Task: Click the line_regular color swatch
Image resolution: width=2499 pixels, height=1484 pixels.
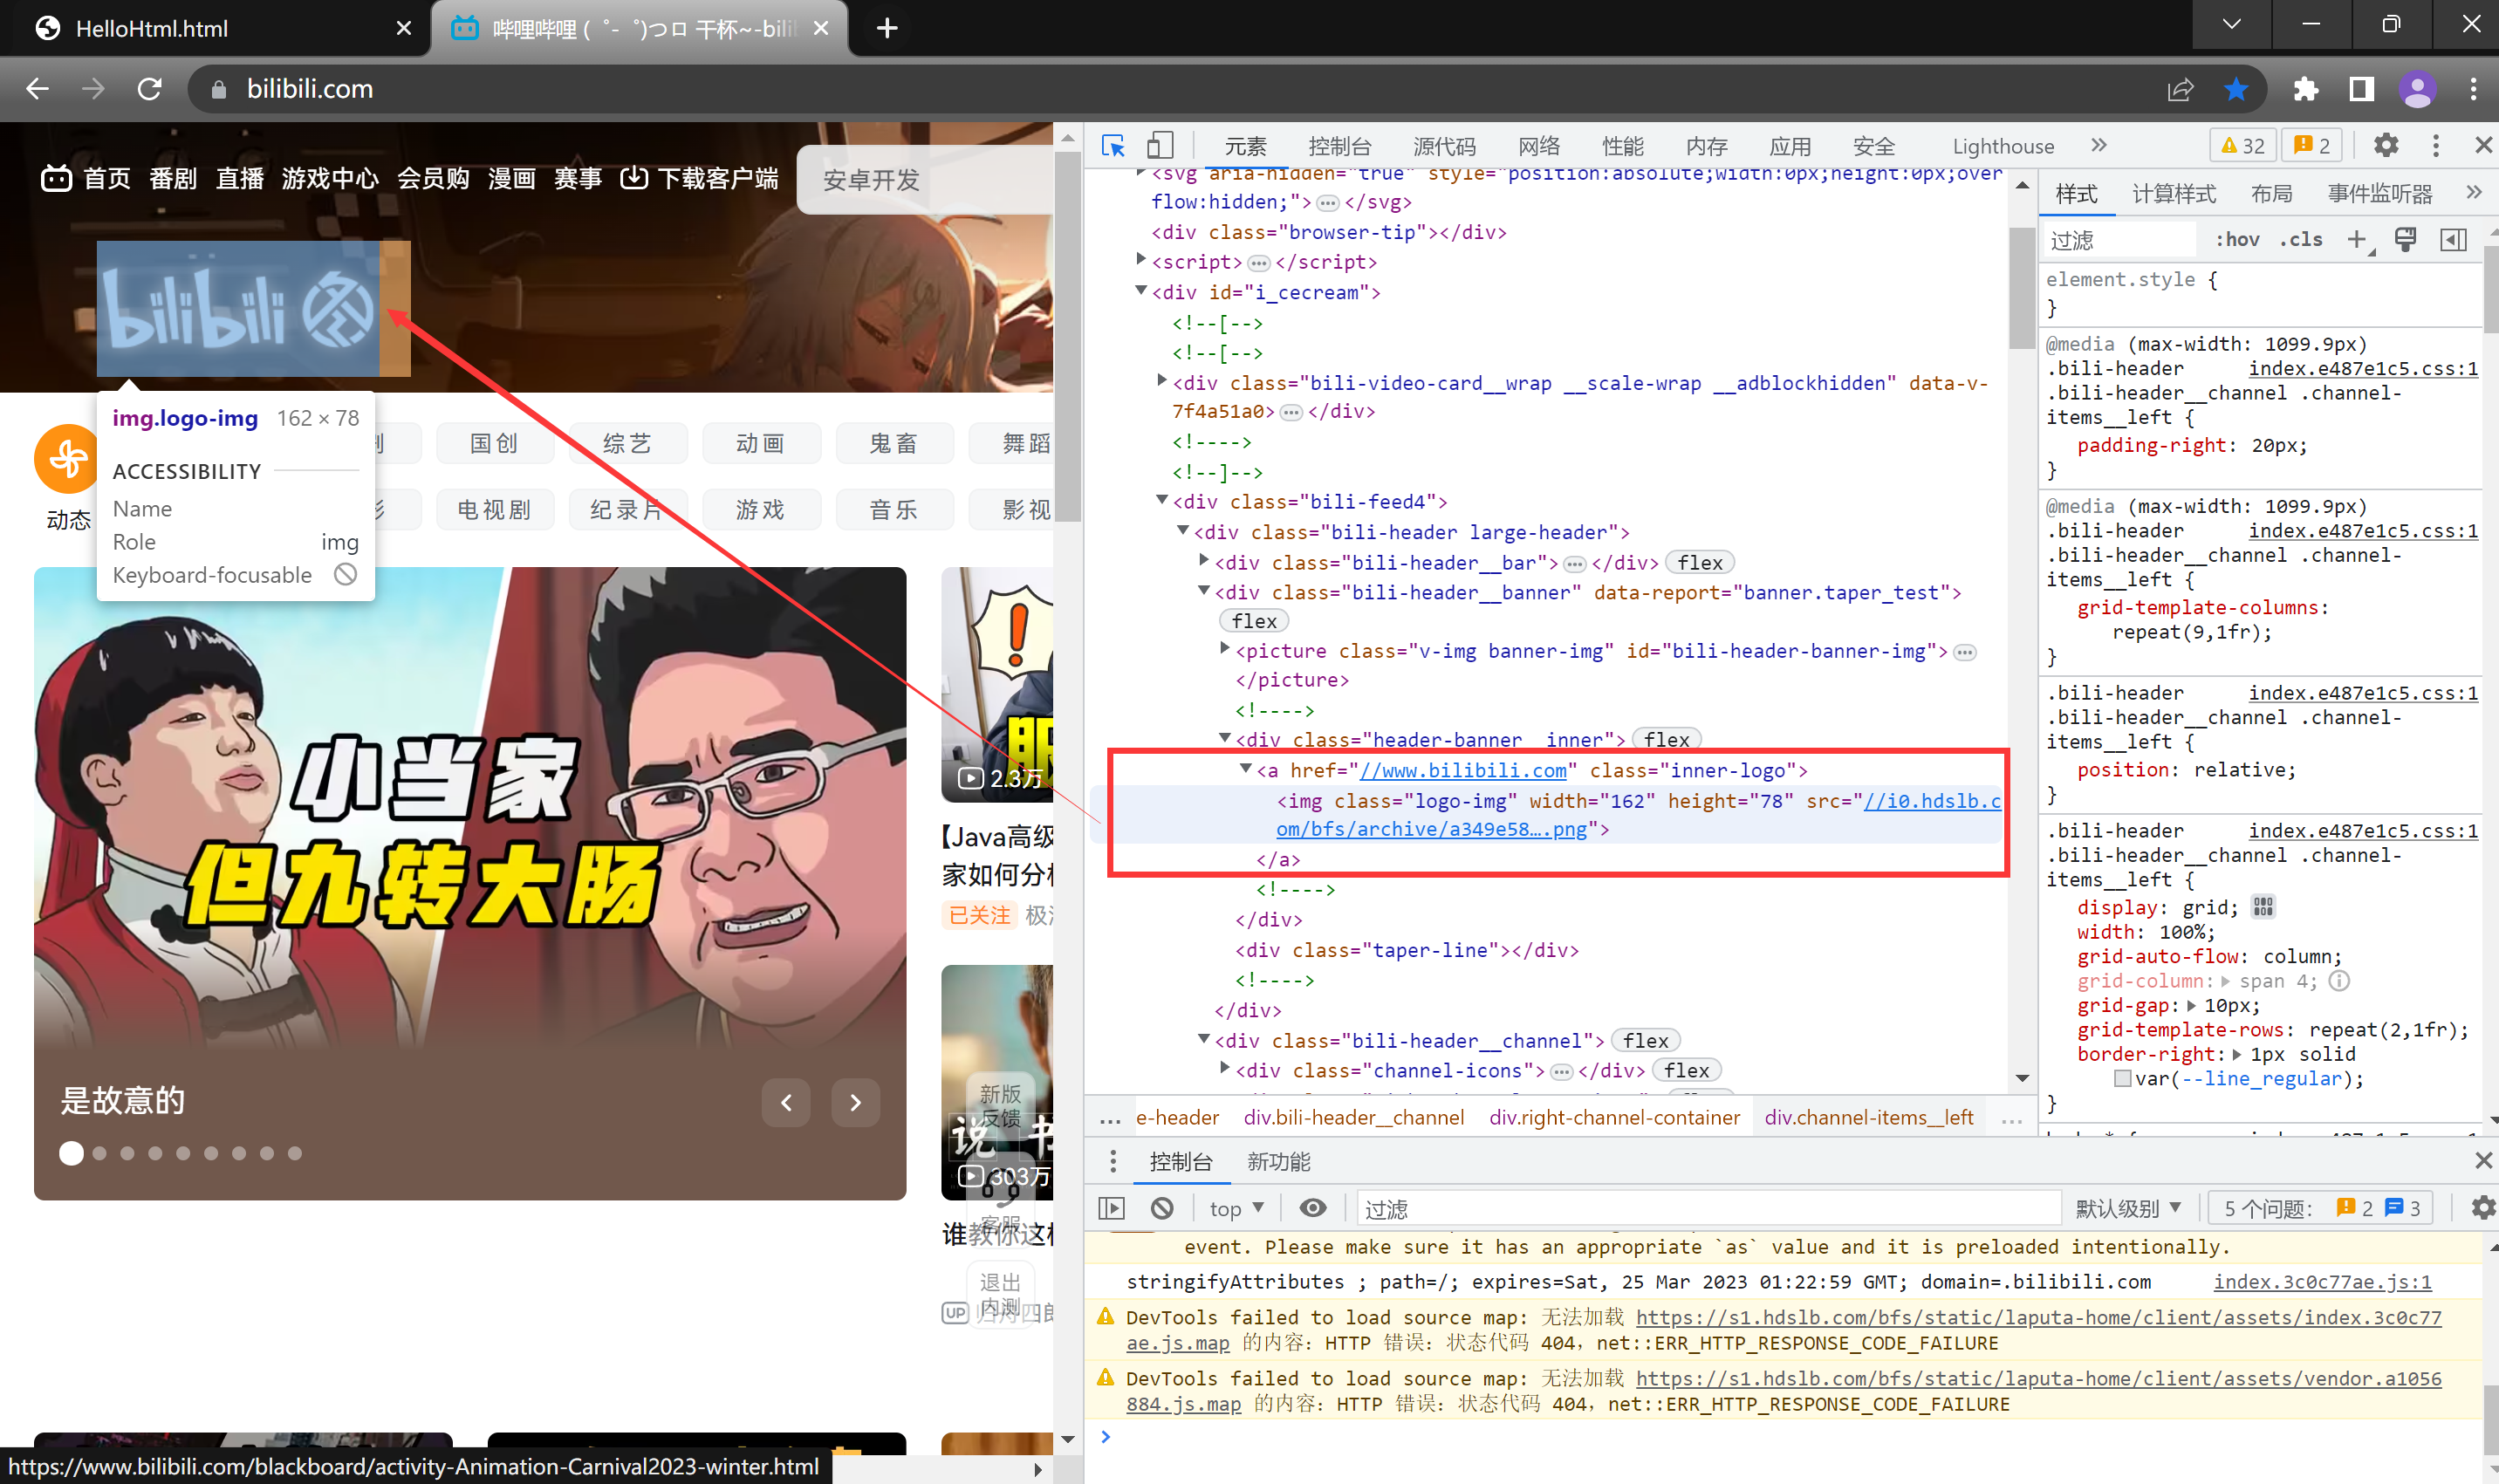Action: pos(2122,1078)
